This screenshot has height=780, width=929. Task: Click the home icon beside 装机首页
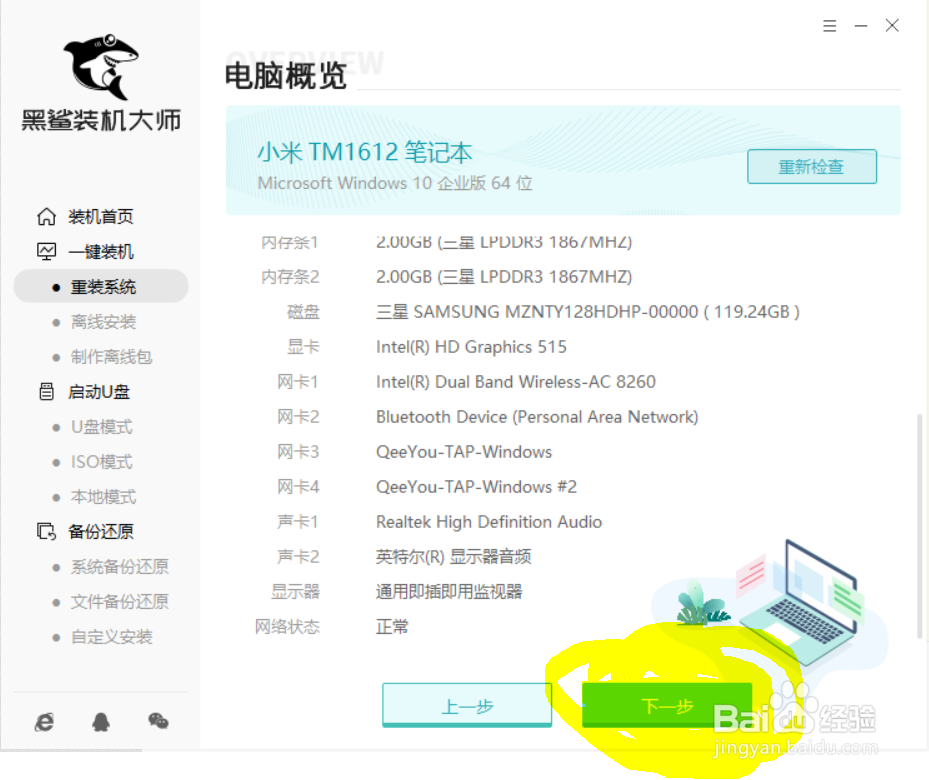[46, 217]
